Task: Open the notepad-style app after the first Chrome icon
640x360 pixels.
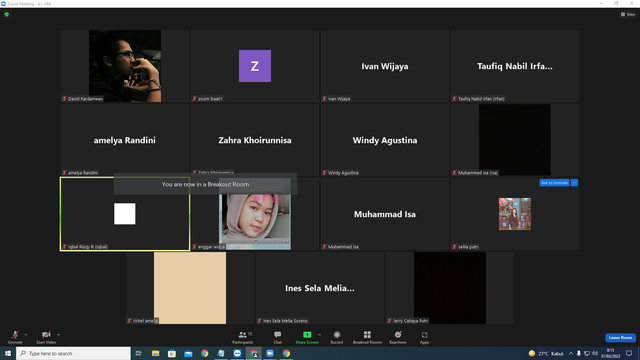Action: [221, 353]
